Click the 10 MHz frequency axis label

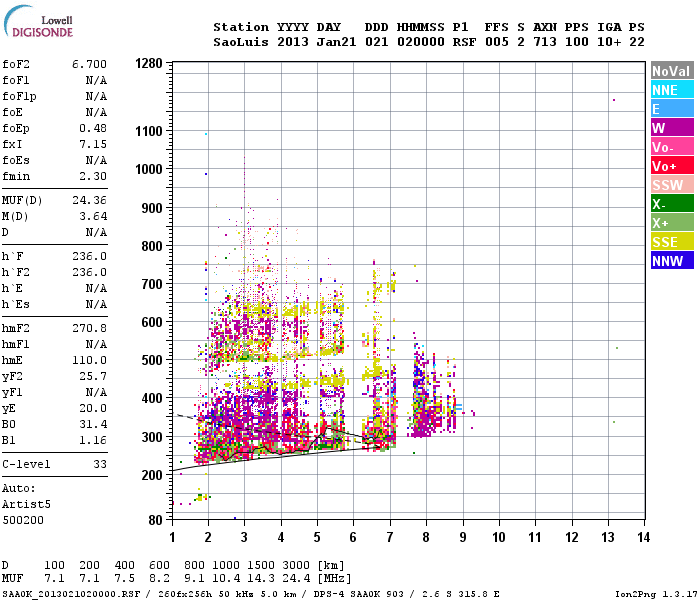499,537
